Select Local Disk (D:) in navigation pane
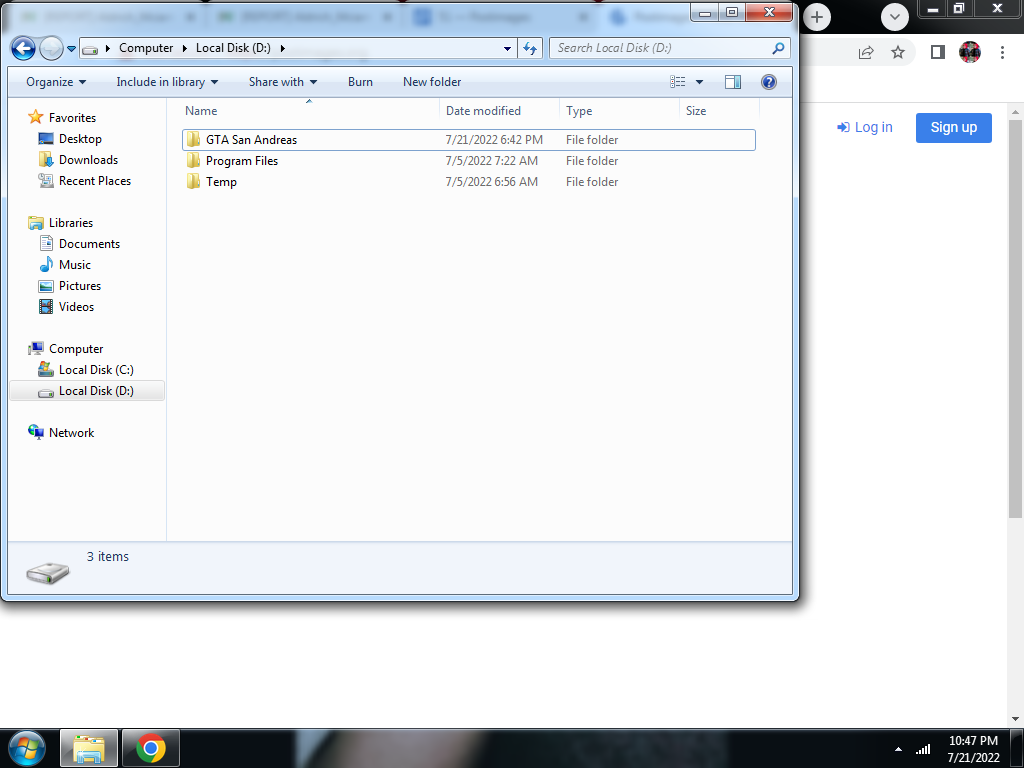This screenshot has height=768, width=1024. [x=88, y=391]
